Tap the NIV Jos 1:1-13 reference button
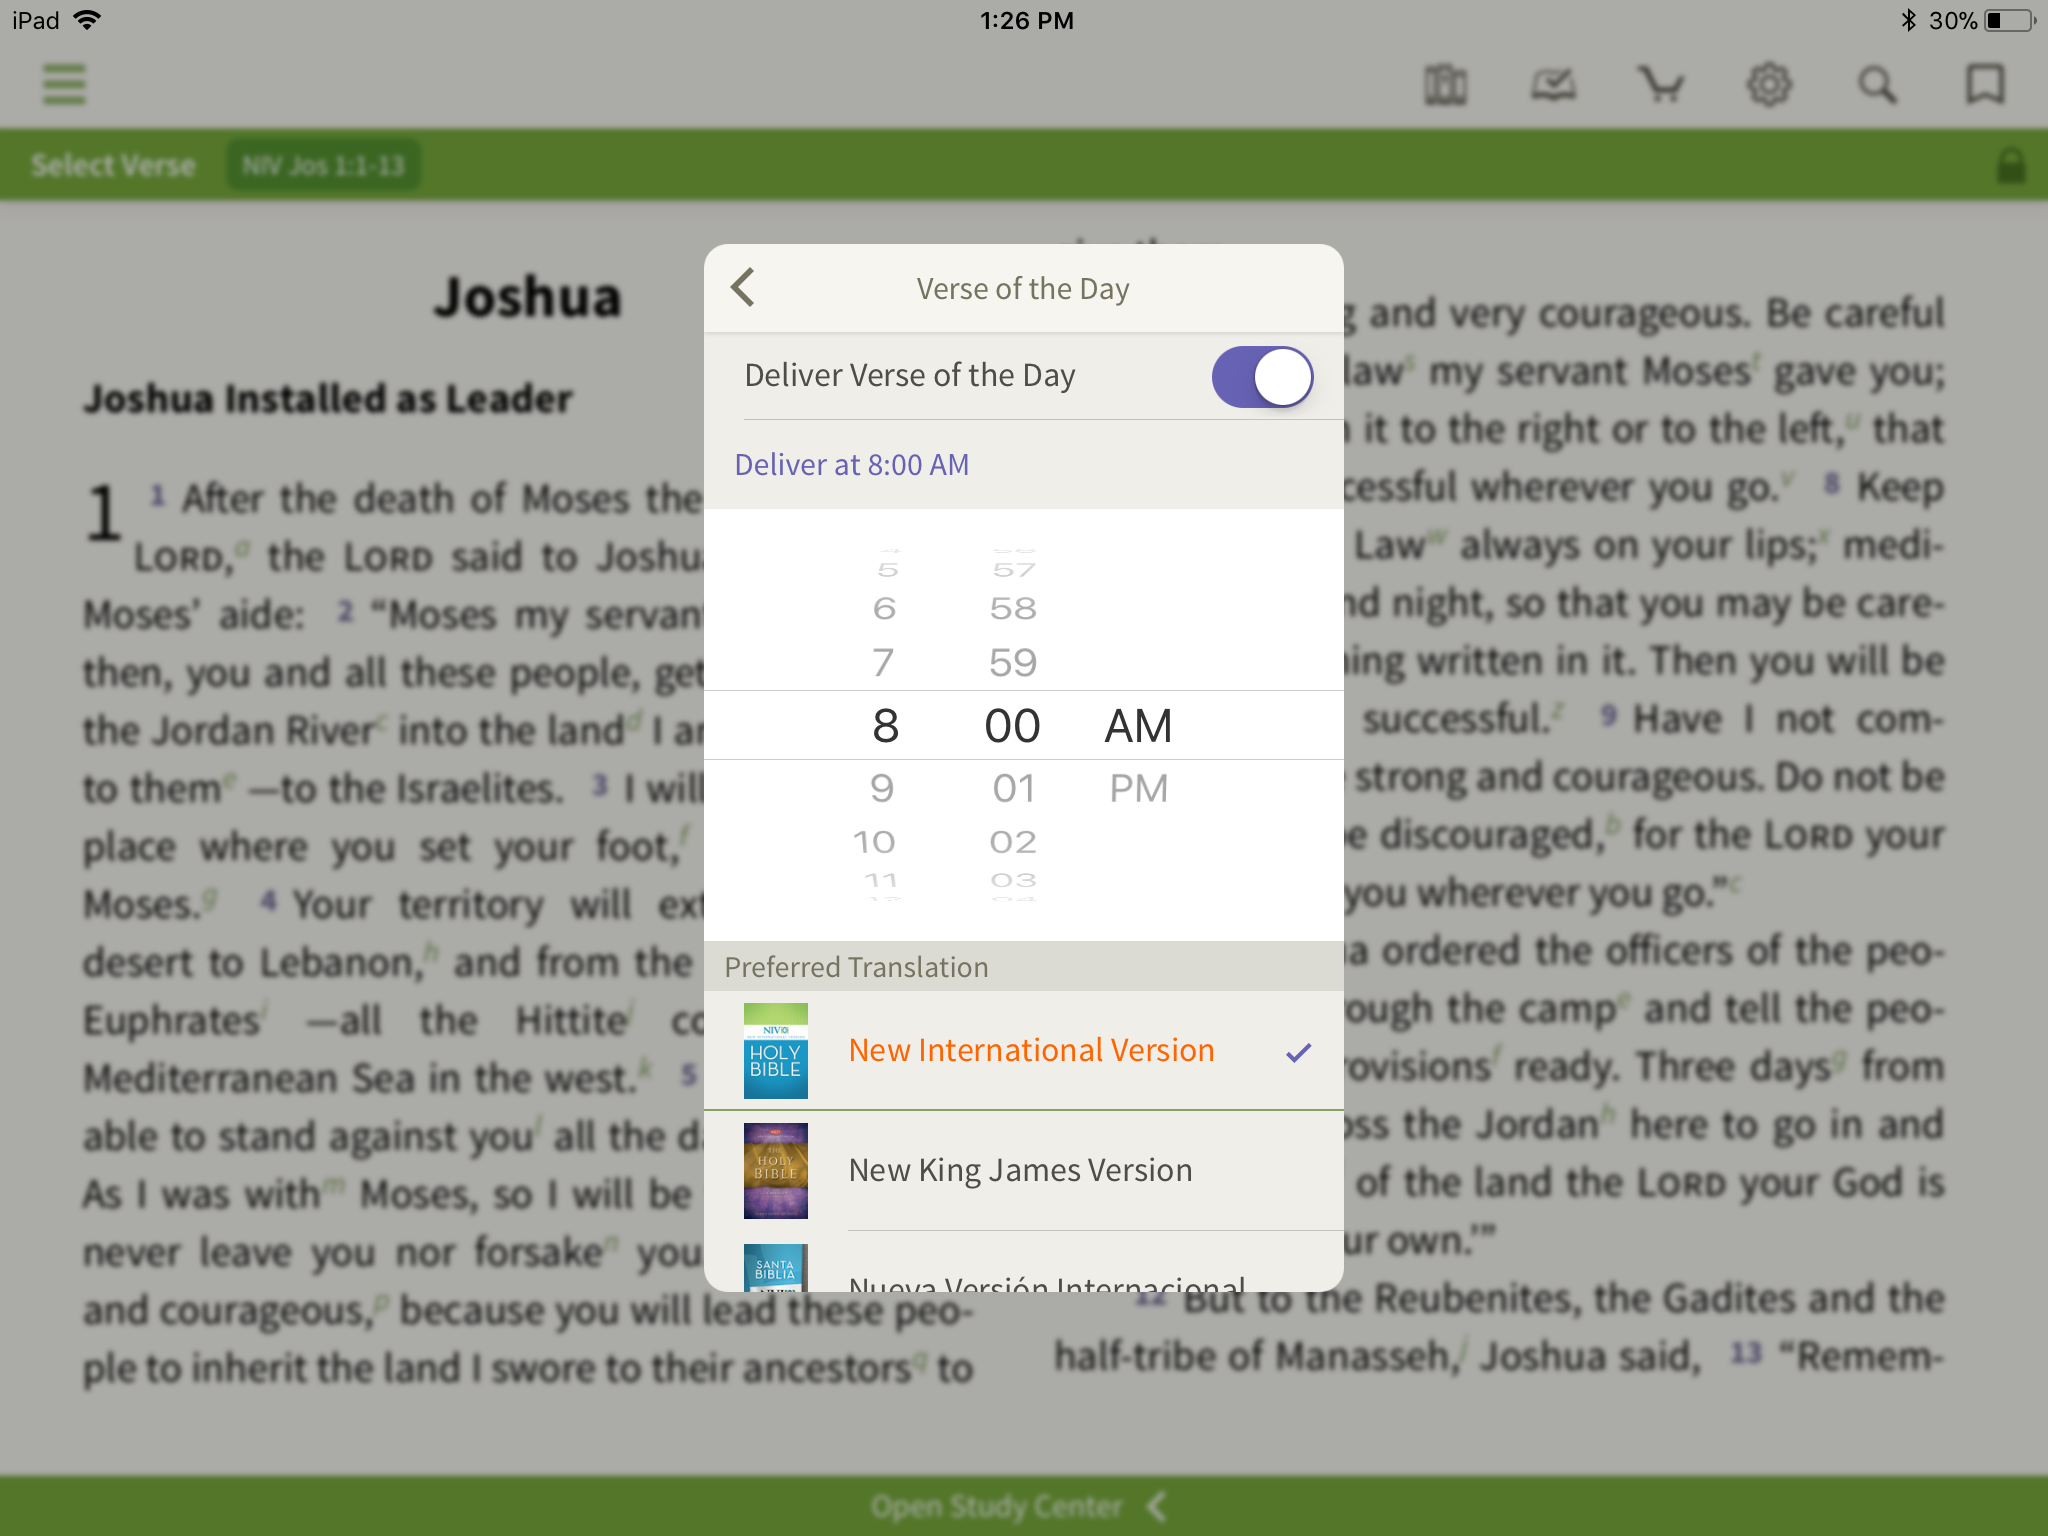Viewport: 2048px width, 1536px height. coord(323,165)
